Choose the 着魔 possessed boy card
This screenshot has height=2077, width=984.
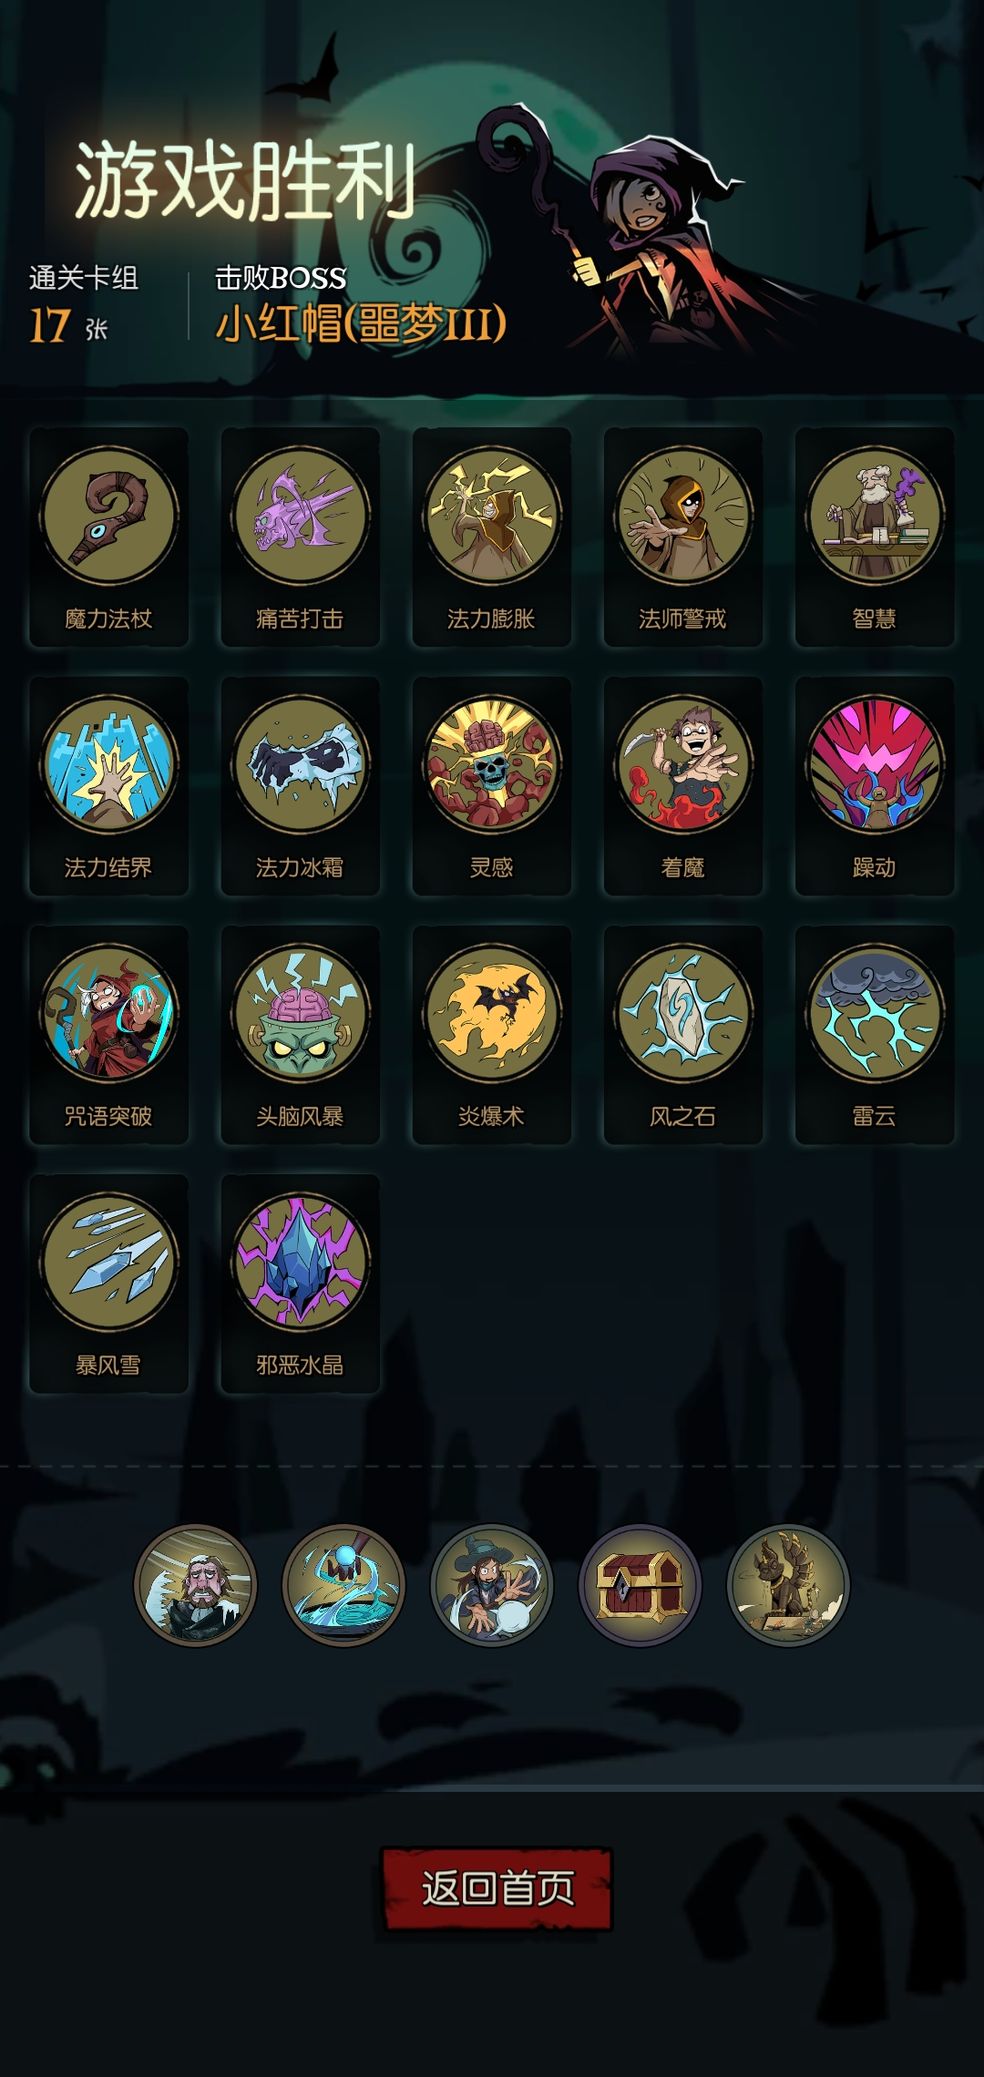click(683, 786)
